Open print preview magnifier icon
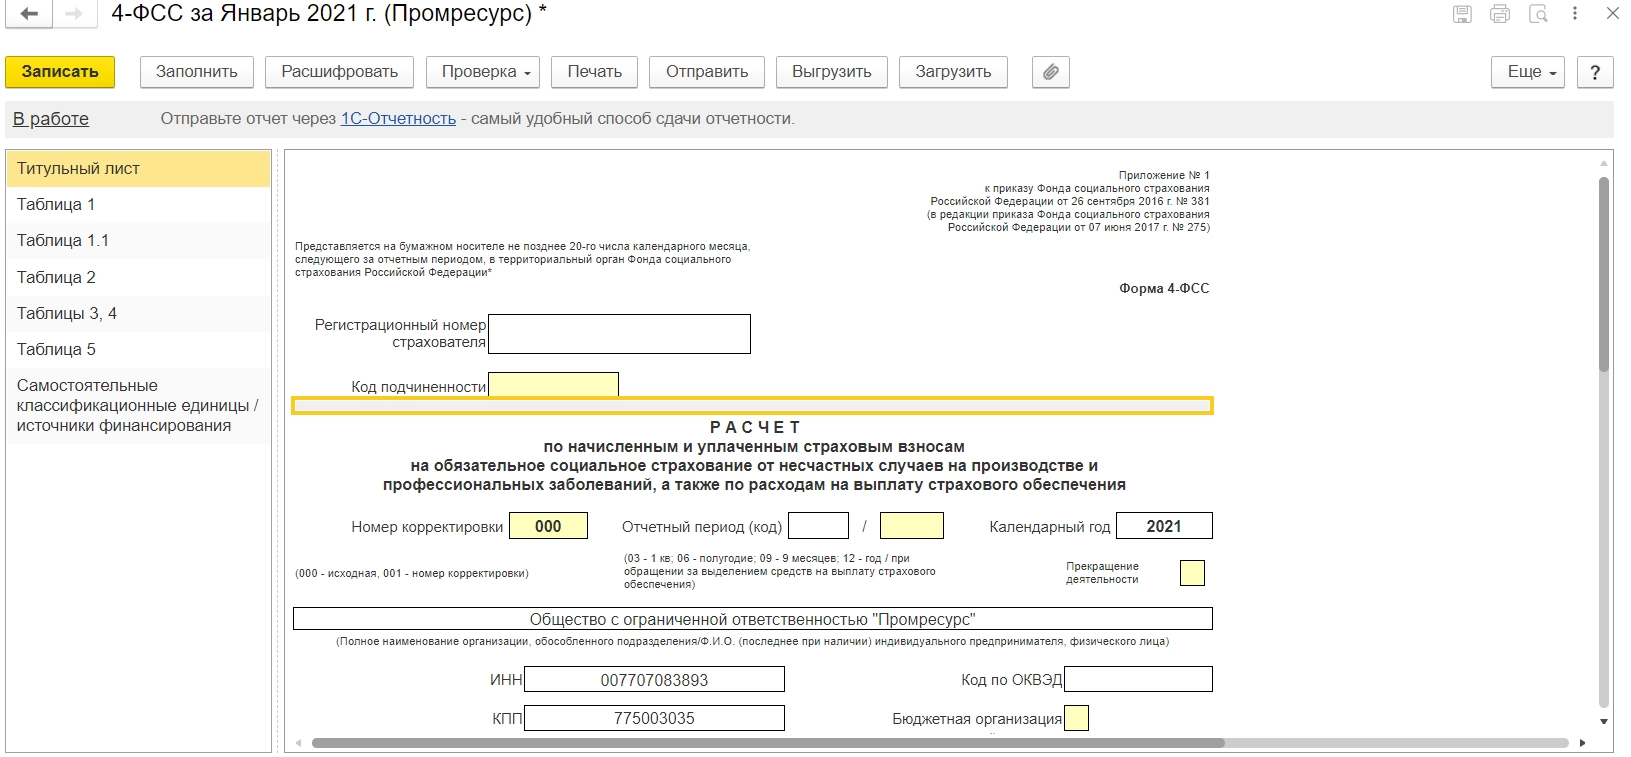Image resolution: width=1631 pixels, height=757 pixels. click(1538, 14)
